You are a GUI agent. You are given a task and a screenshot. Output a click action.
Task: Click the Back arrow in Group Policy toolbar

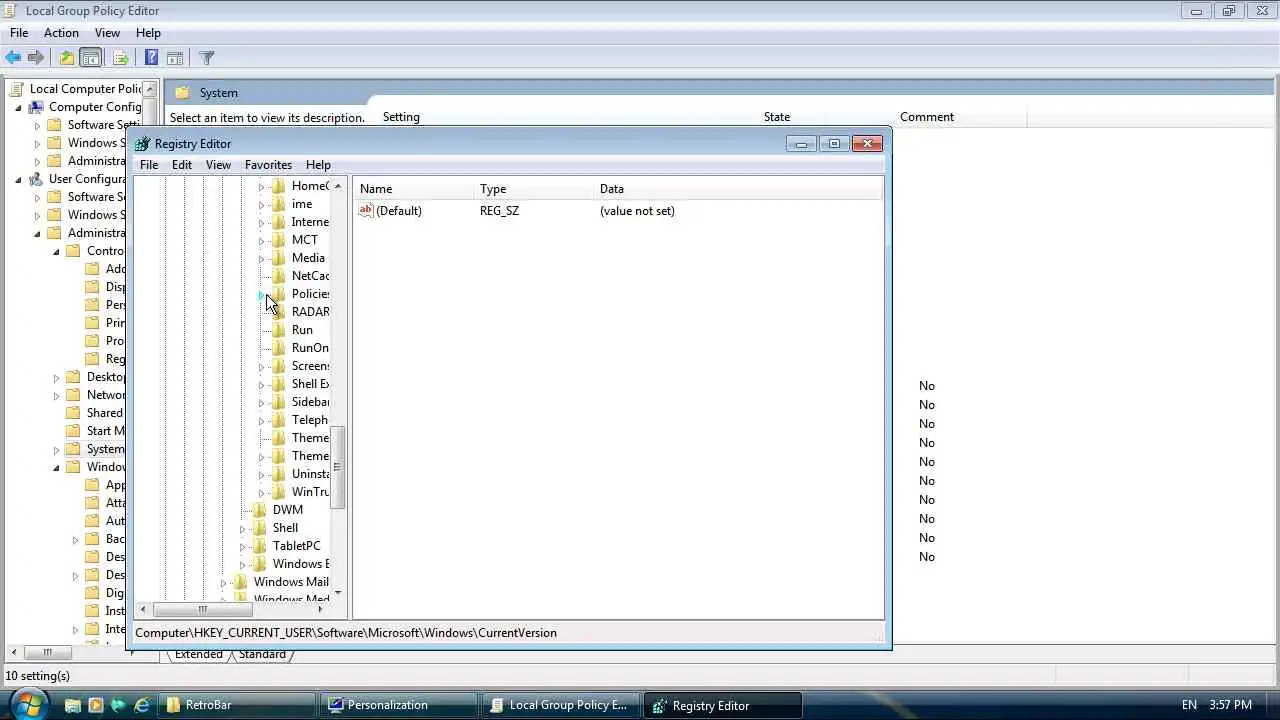pyautogui.click(x=13, y=58)
